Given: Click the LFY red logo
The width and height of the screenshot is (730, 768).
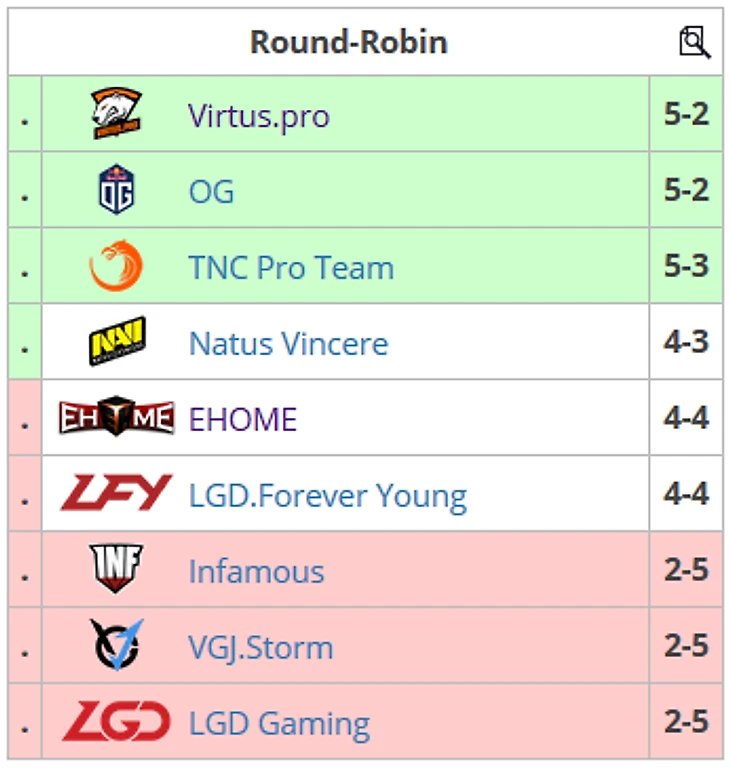Looking at the screenshot, I should tap(116, 494).
